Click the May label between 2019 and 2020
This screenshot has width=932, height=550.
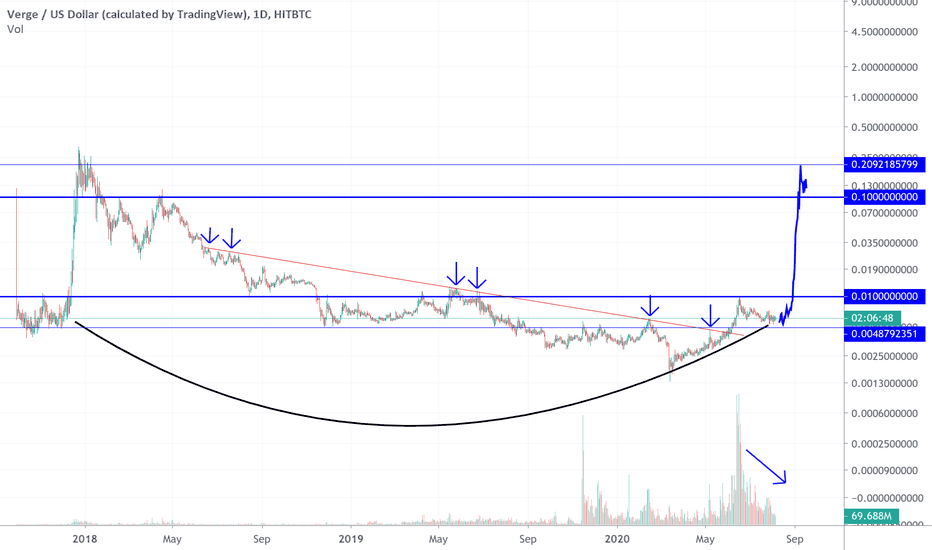(x=438, y=539)
